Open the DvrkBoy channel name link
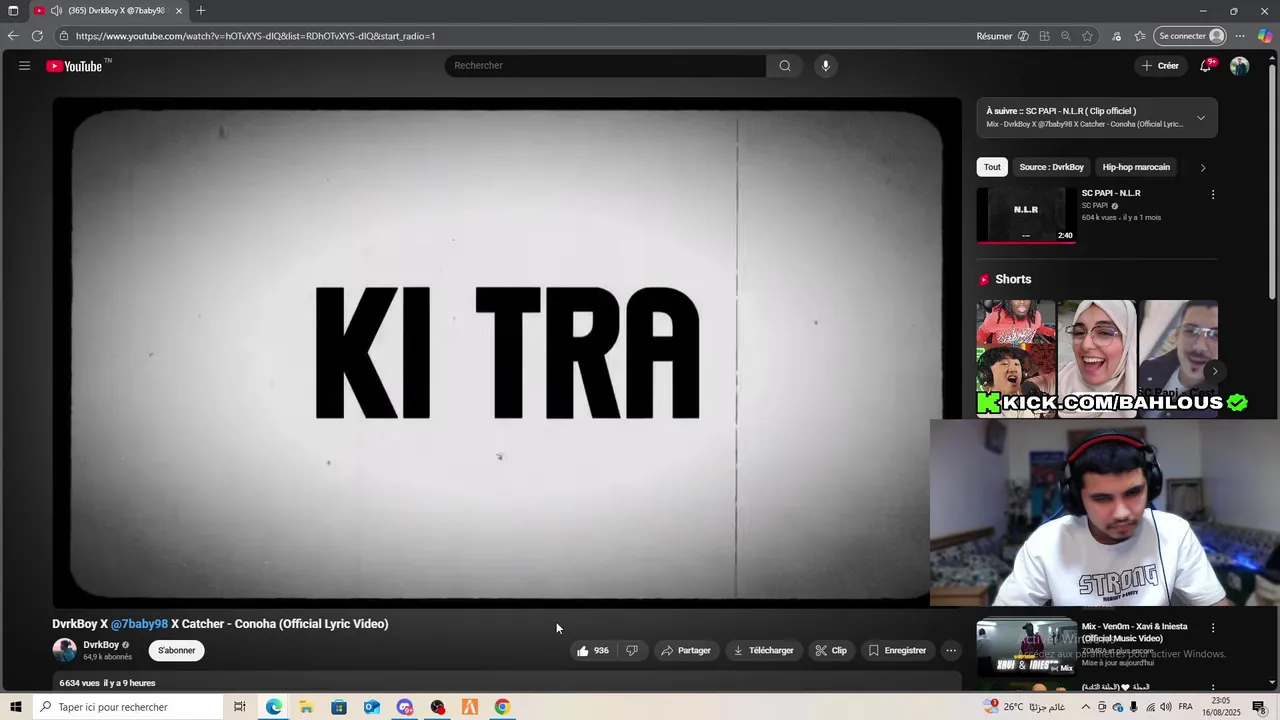Screen dimensions: 1280x720 point(101,645)
